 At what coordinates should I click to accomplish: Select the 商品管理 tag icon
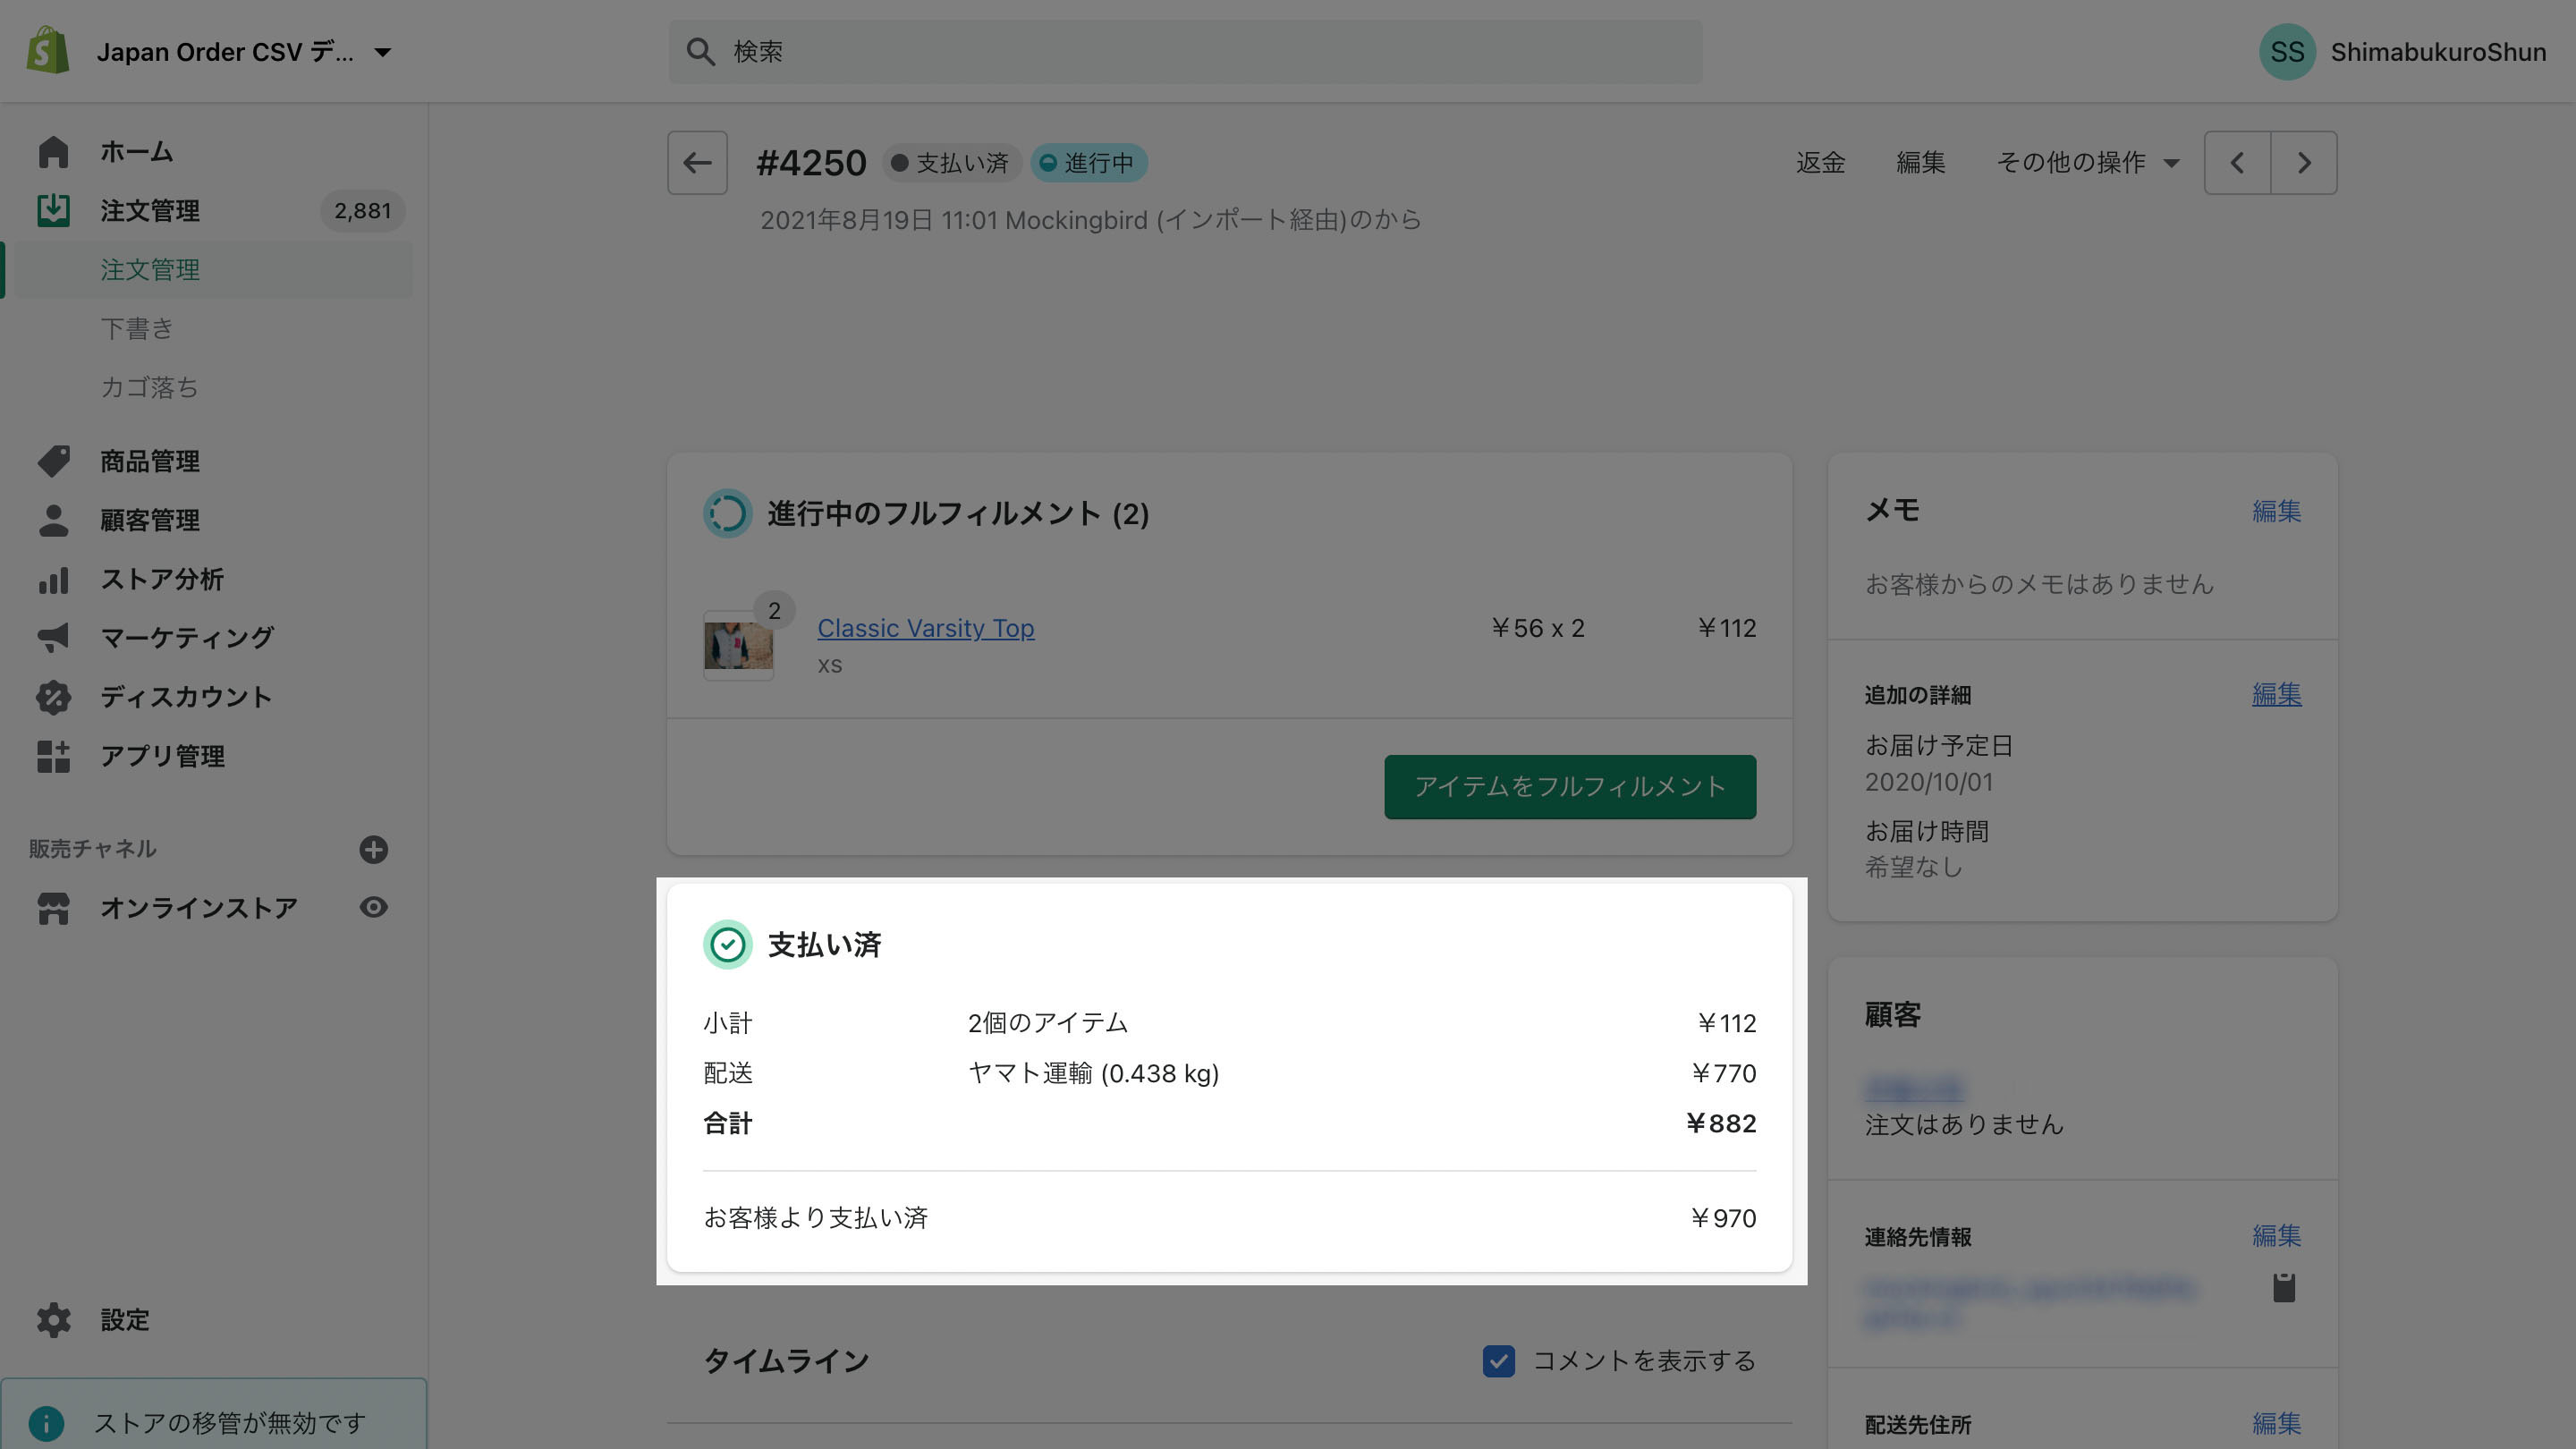[x=53, y=461]
